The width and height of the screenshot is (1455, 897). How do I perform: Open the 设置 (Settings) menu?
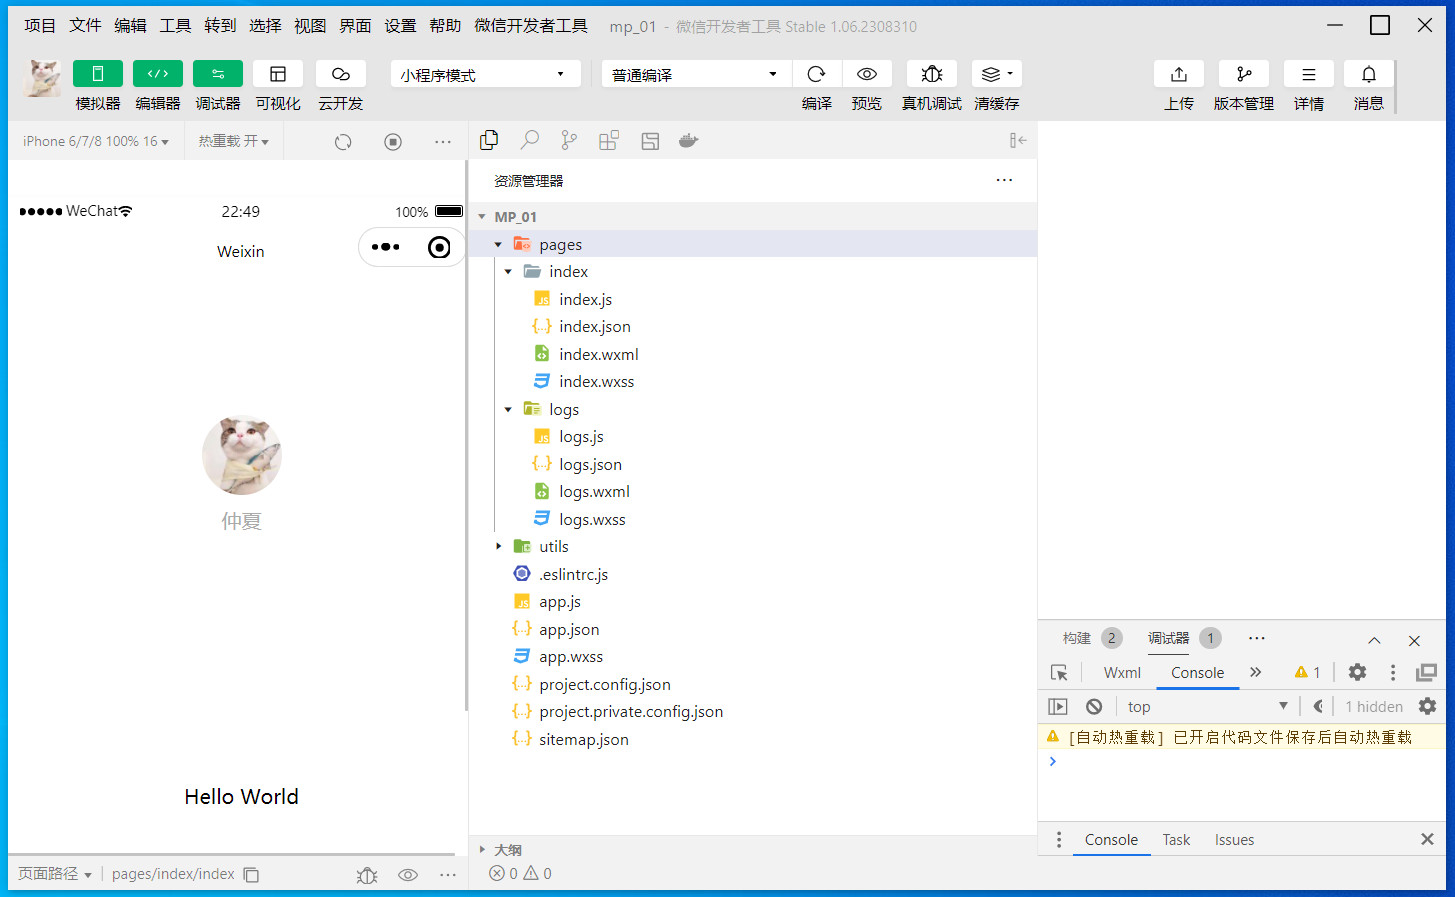click(400, 26)
